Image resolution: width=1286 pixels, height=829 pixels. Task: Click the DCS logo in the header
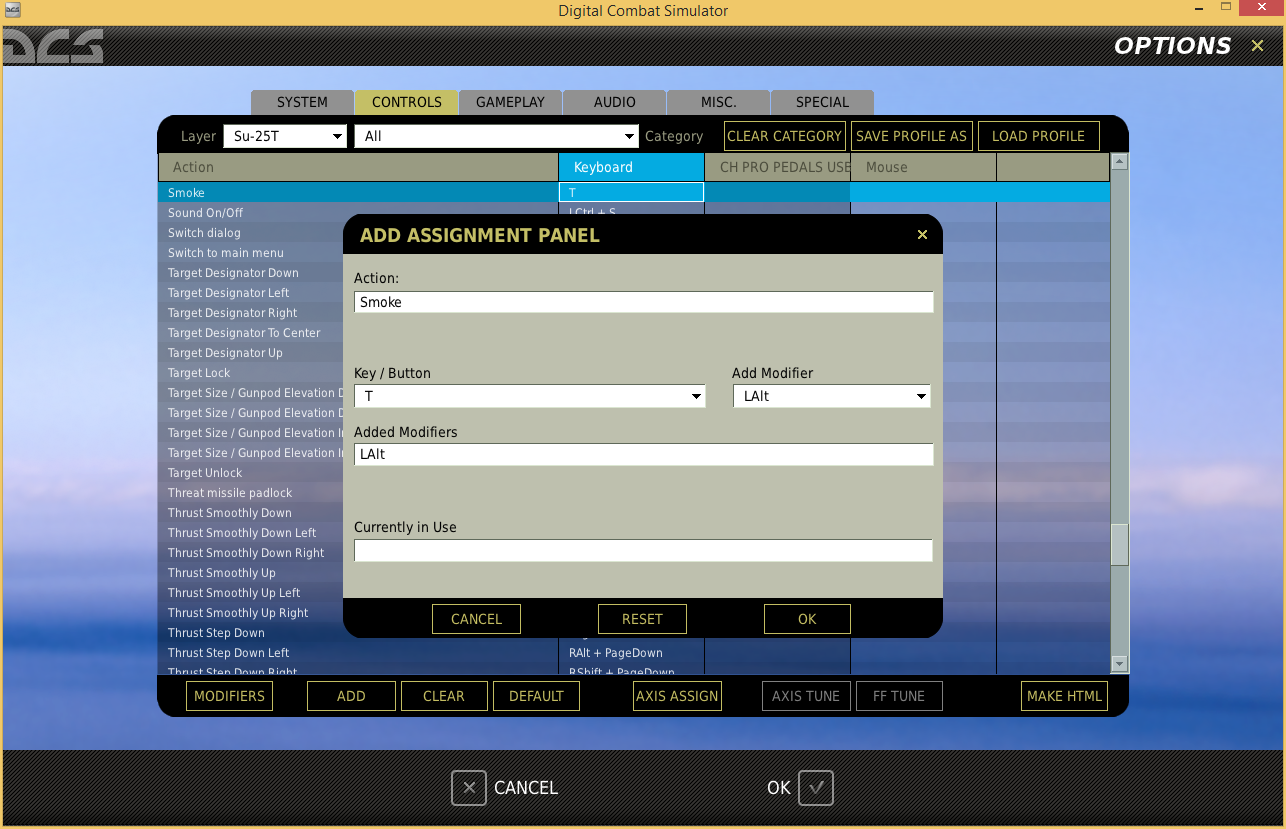53,46
